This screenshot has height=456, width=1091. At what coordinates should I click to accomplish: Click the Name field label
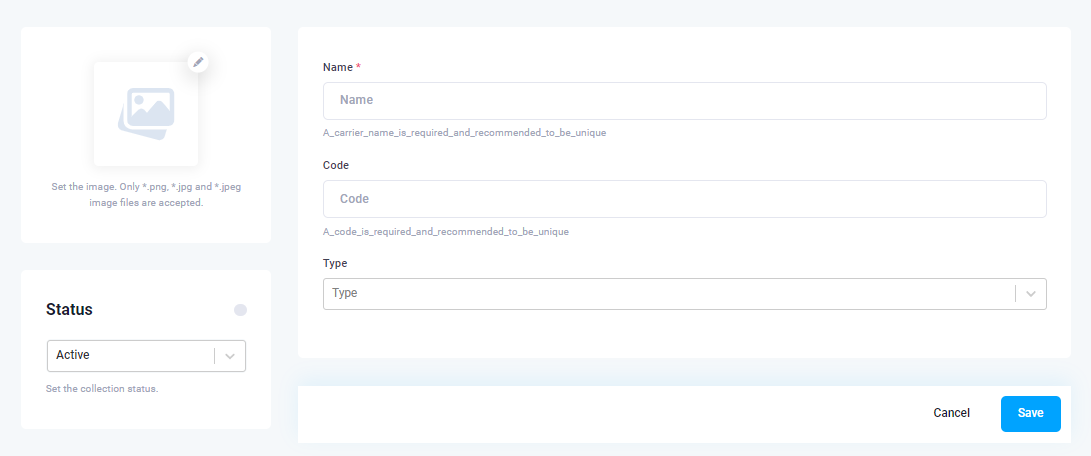tap(338, 68)
